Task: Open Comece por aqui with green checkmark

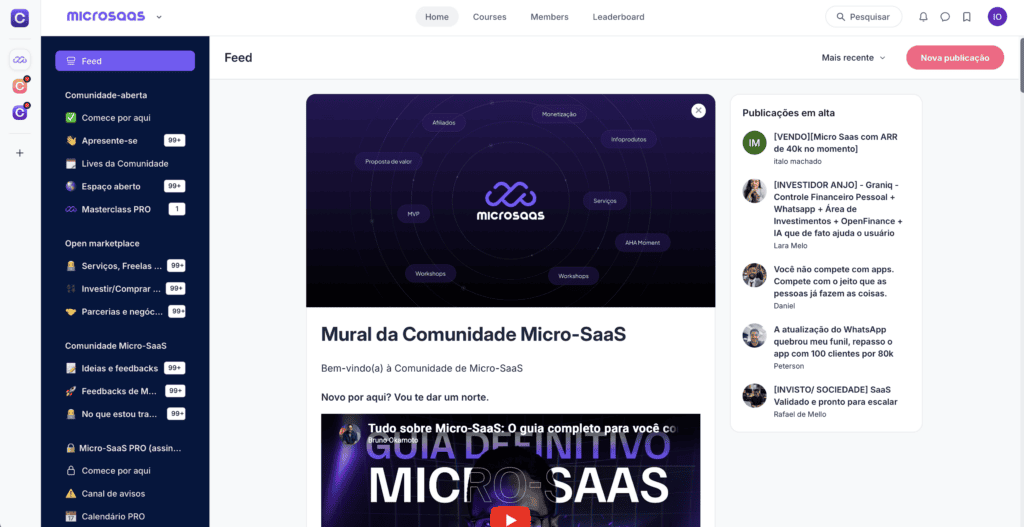Action: (125, 118)
